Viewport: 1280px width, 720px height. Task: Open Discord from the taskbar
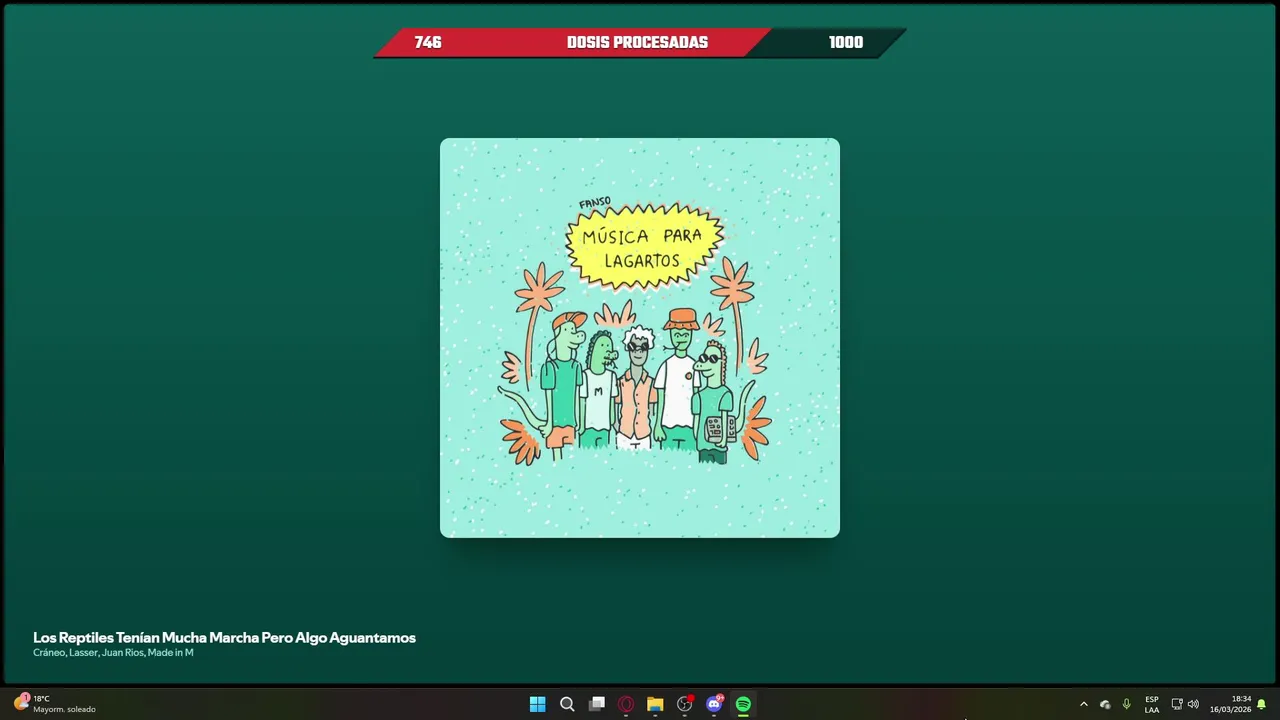click(714, 704)
